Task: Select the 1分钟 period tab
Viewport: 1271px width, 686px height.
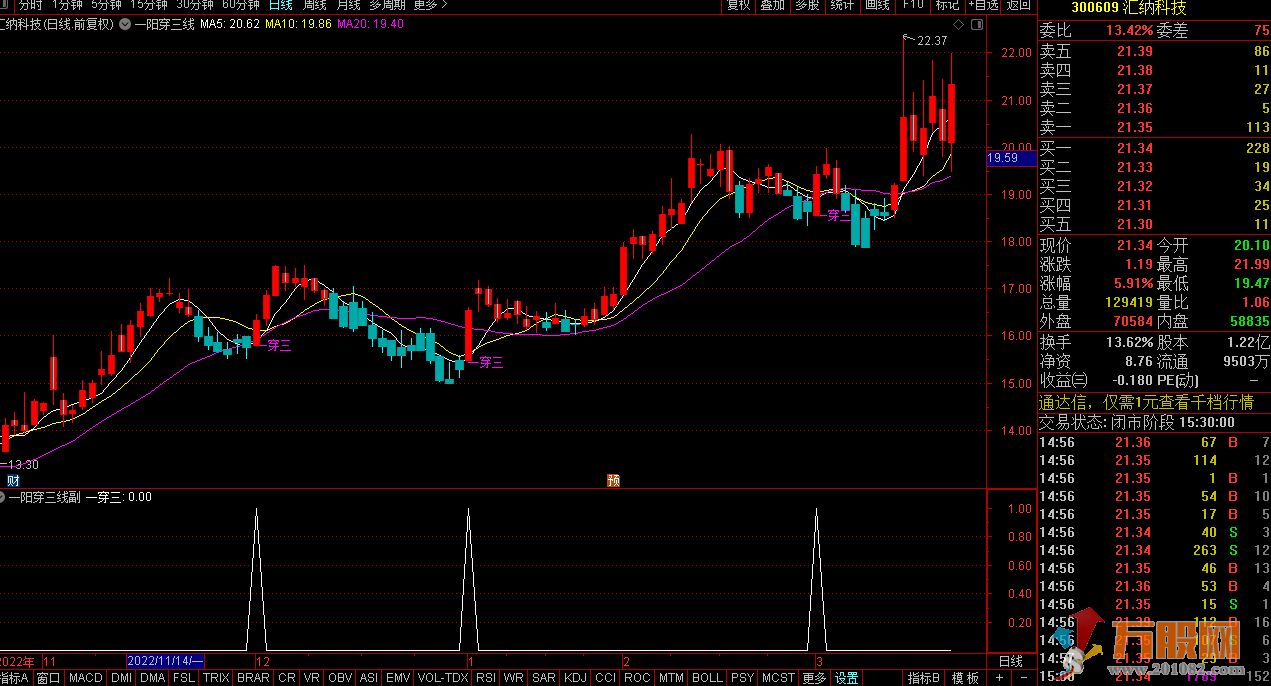Action: pyautogui.click(x=67, y=5)
